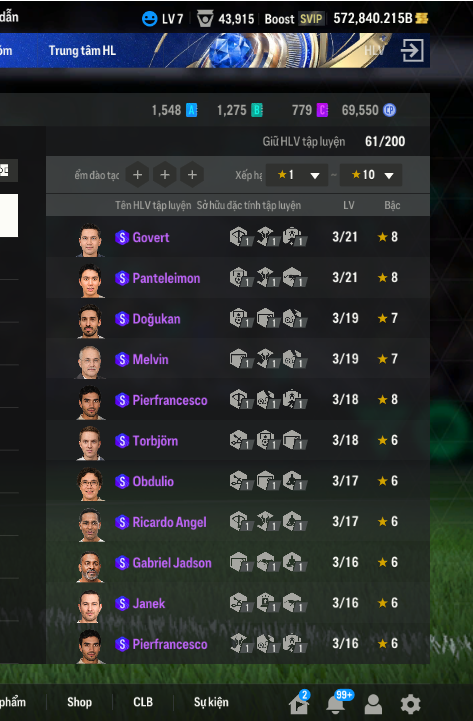473x721 pixels.
Task: Click the blue smiley face icon beside LV 7
Action: (x=149, y=19)
